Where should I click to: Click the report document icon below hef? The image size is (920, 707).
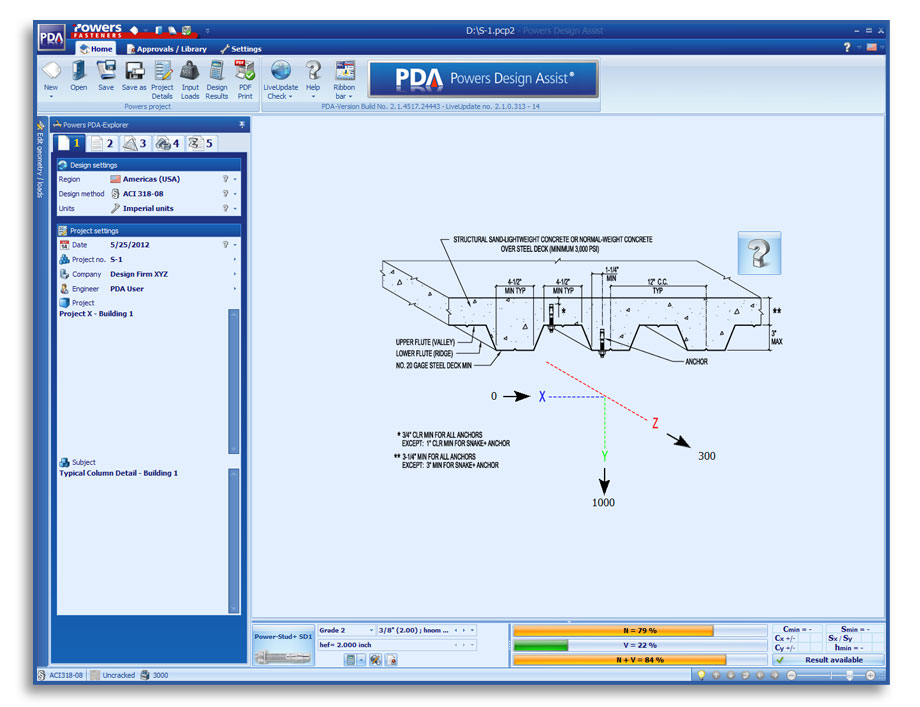tap(391, 660)
